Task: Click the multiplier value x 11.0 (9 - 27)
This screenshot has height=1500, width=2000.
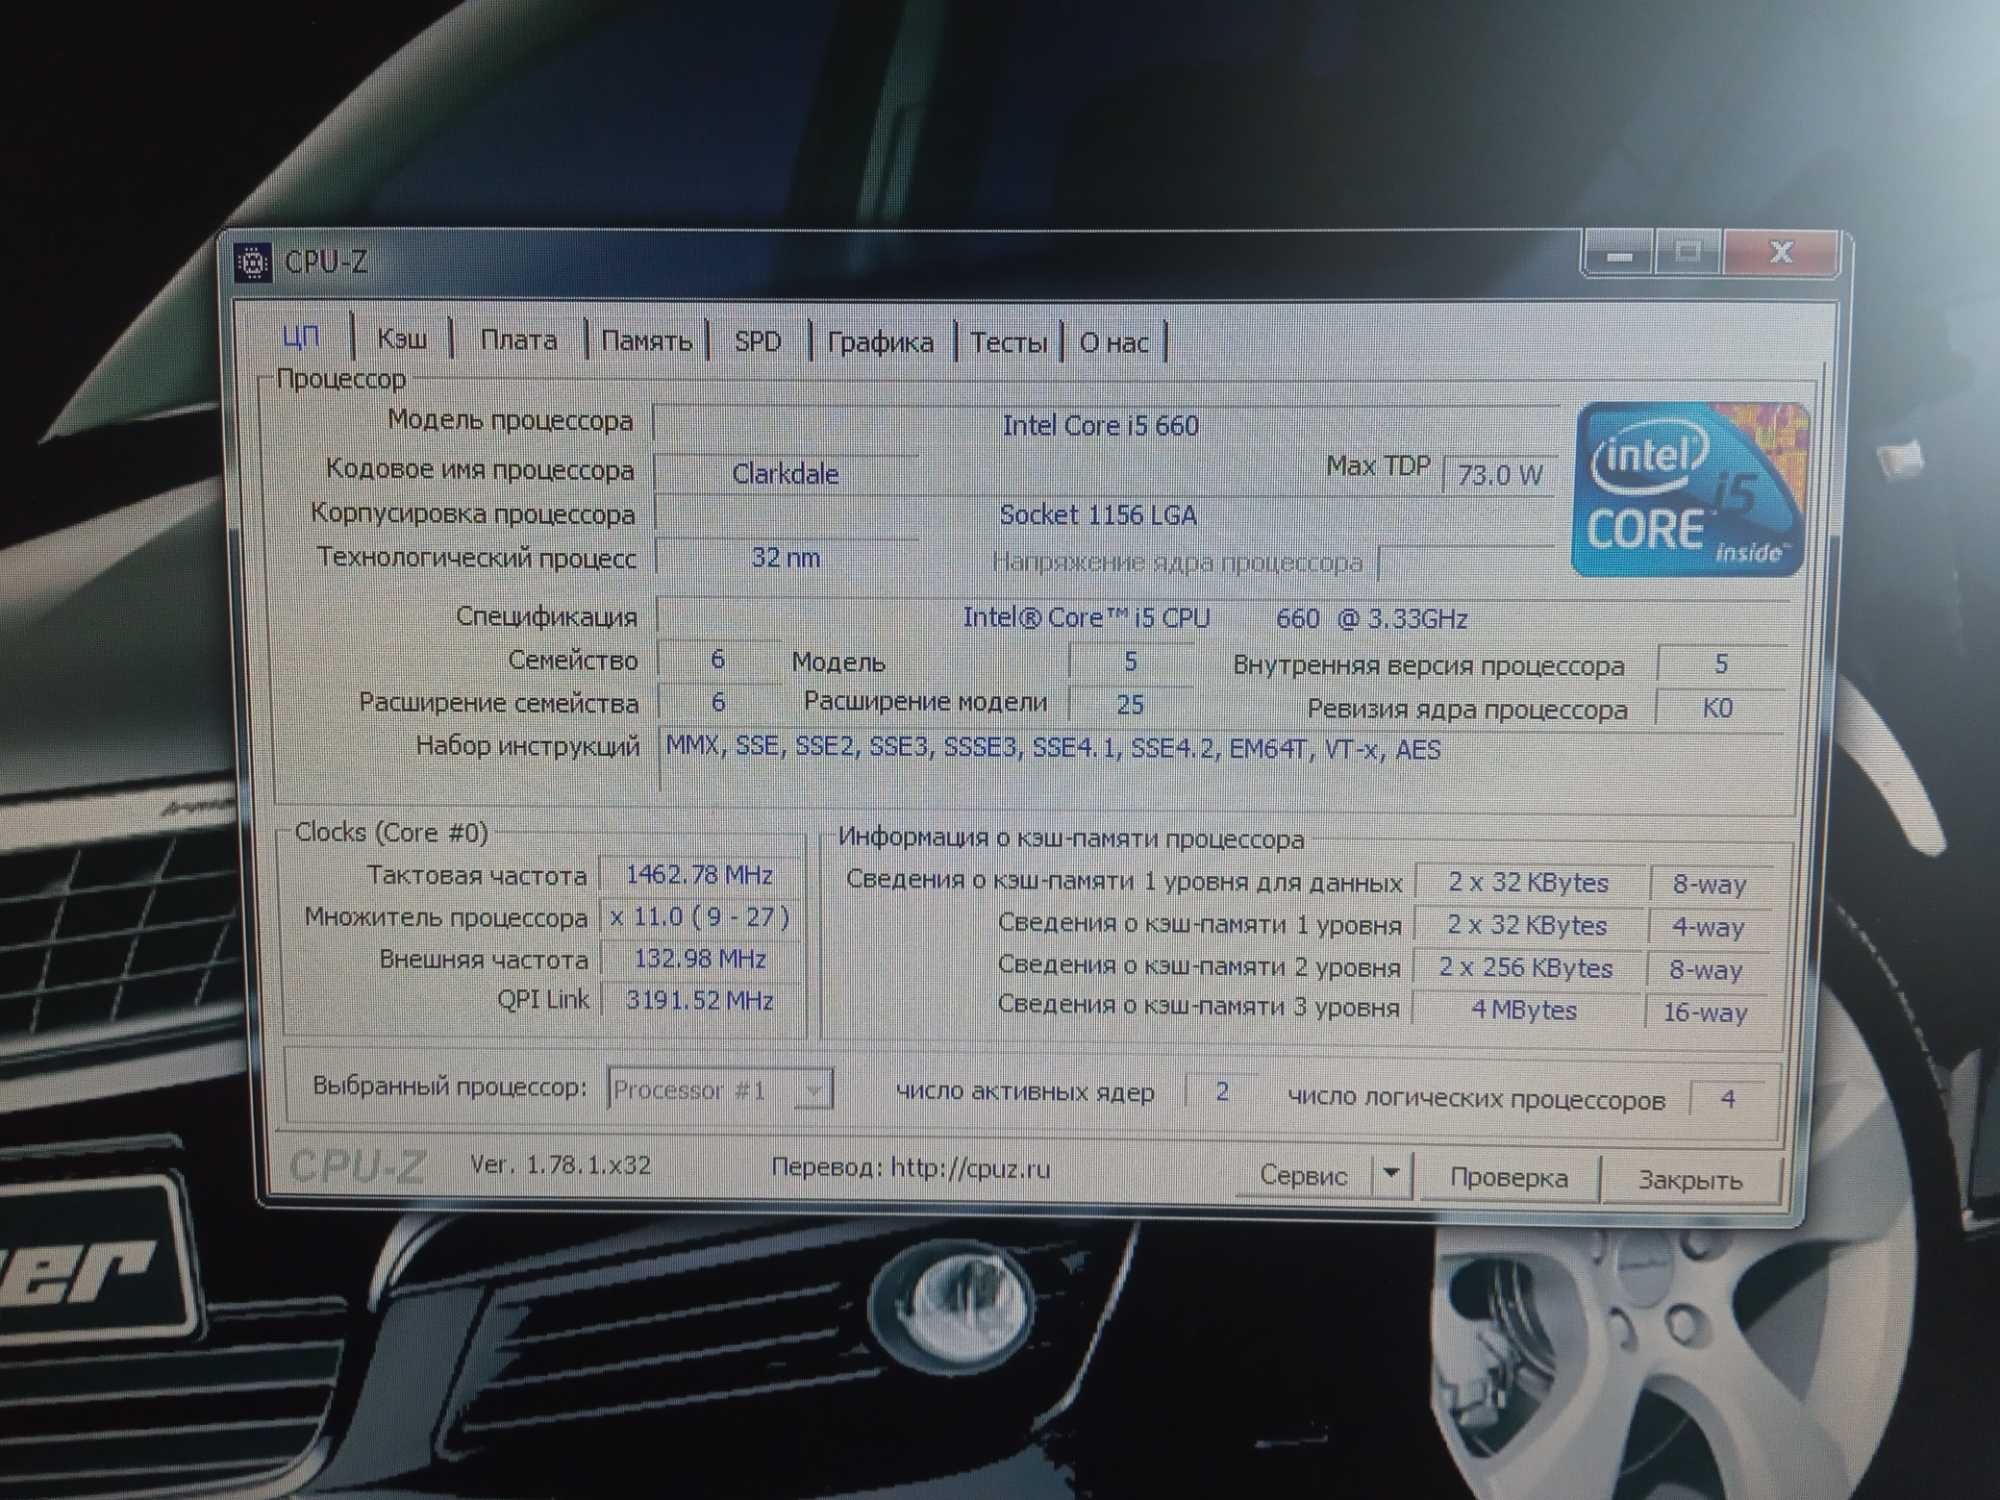Action: 700,917
